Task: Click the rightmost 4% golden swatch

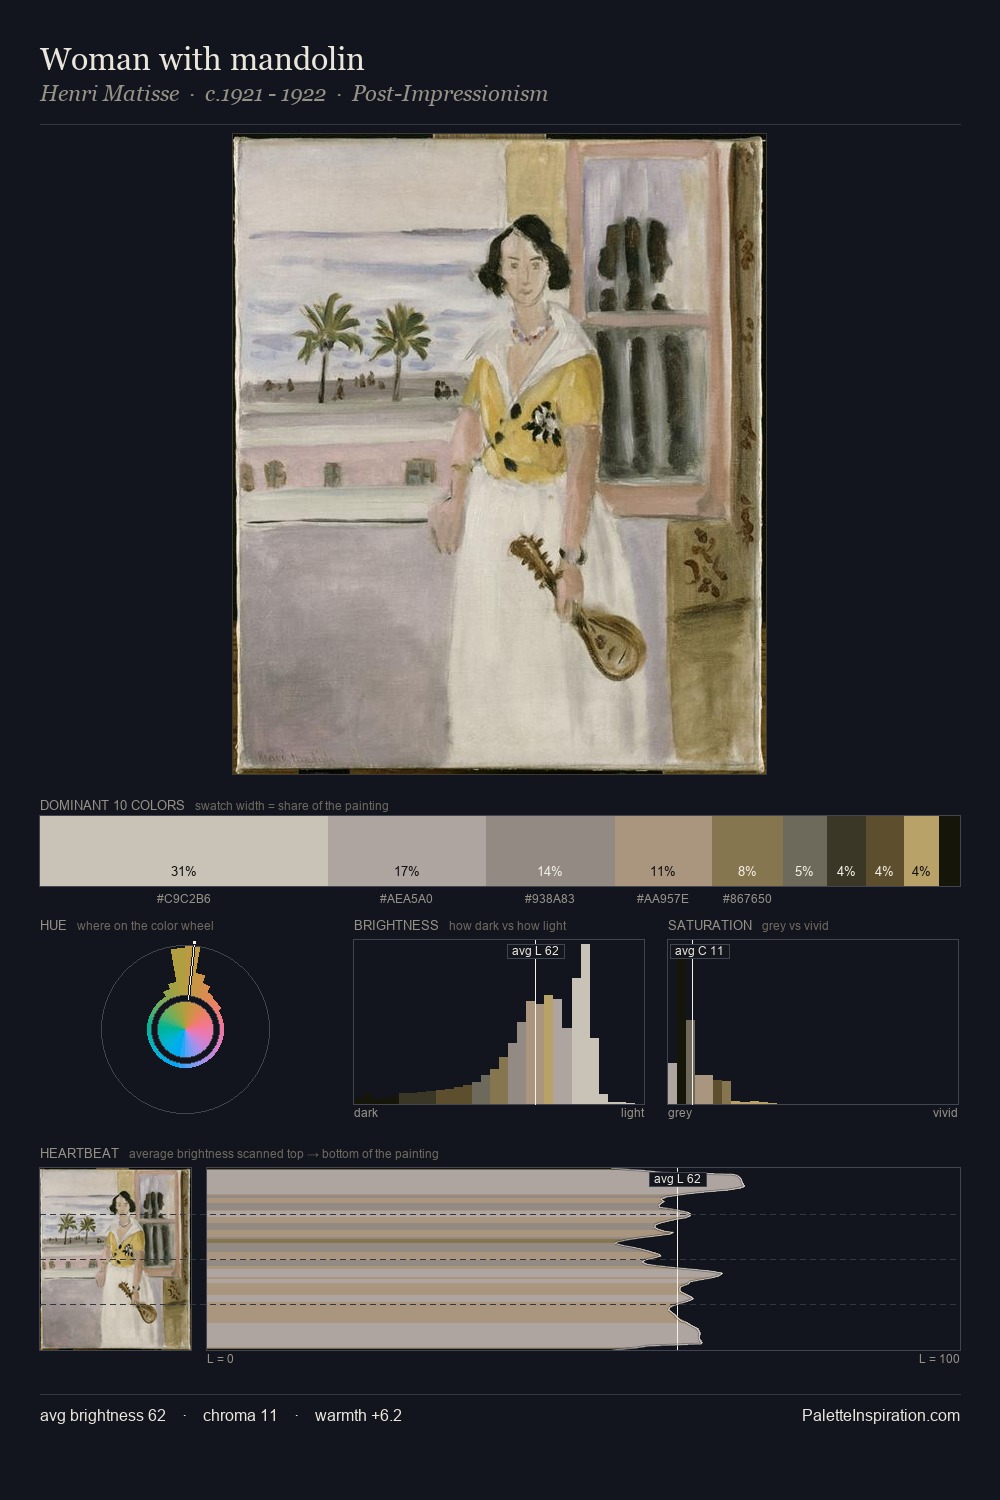Action: pyautogui.click(x=921, y=851)
